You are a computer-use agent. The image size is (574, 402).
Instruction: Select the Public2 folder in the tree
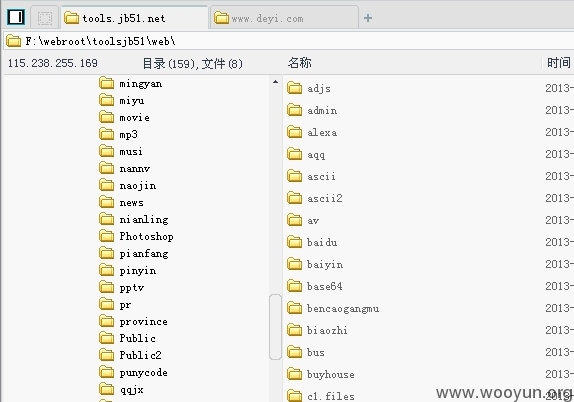click(x=130, y=355)
